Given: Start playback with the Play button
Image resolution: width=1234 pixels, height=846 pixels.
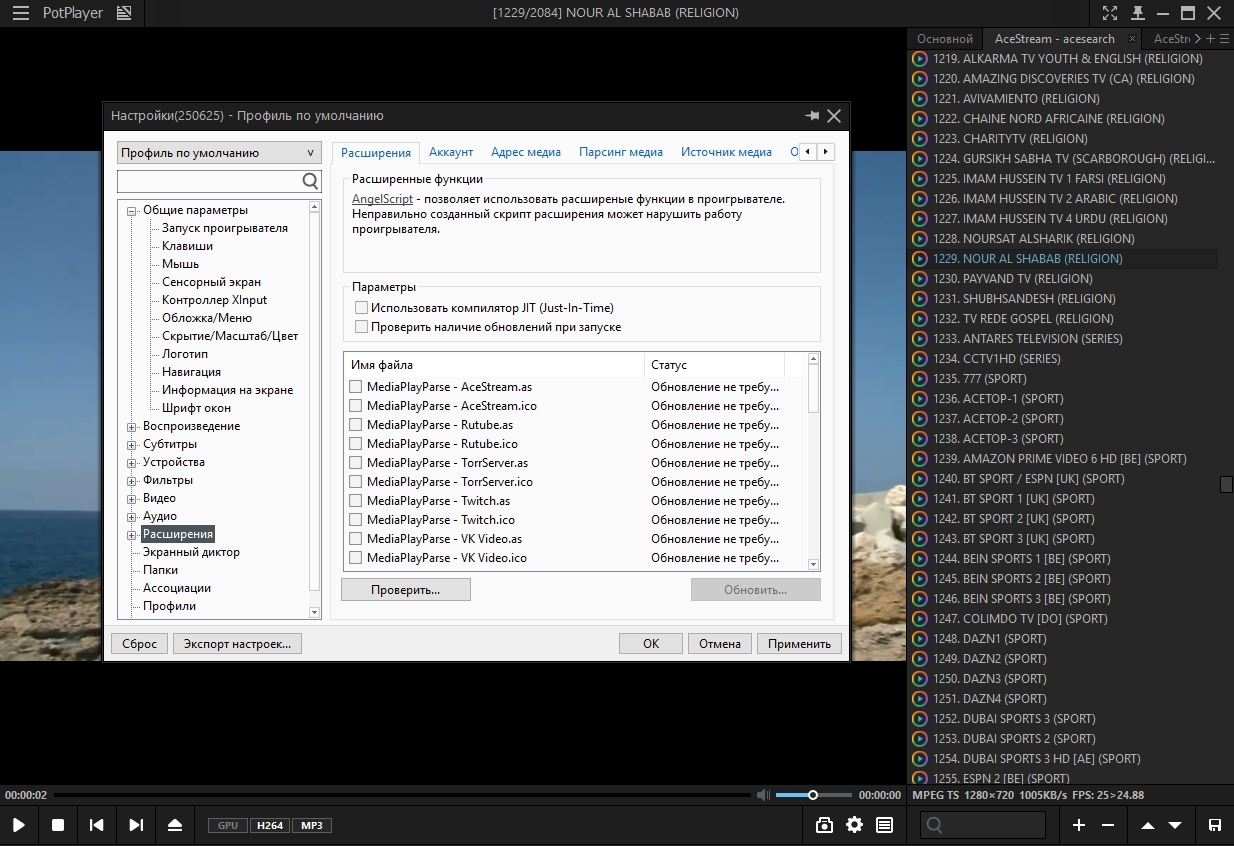Looking at the screenshot, I should tap(19, 825).
